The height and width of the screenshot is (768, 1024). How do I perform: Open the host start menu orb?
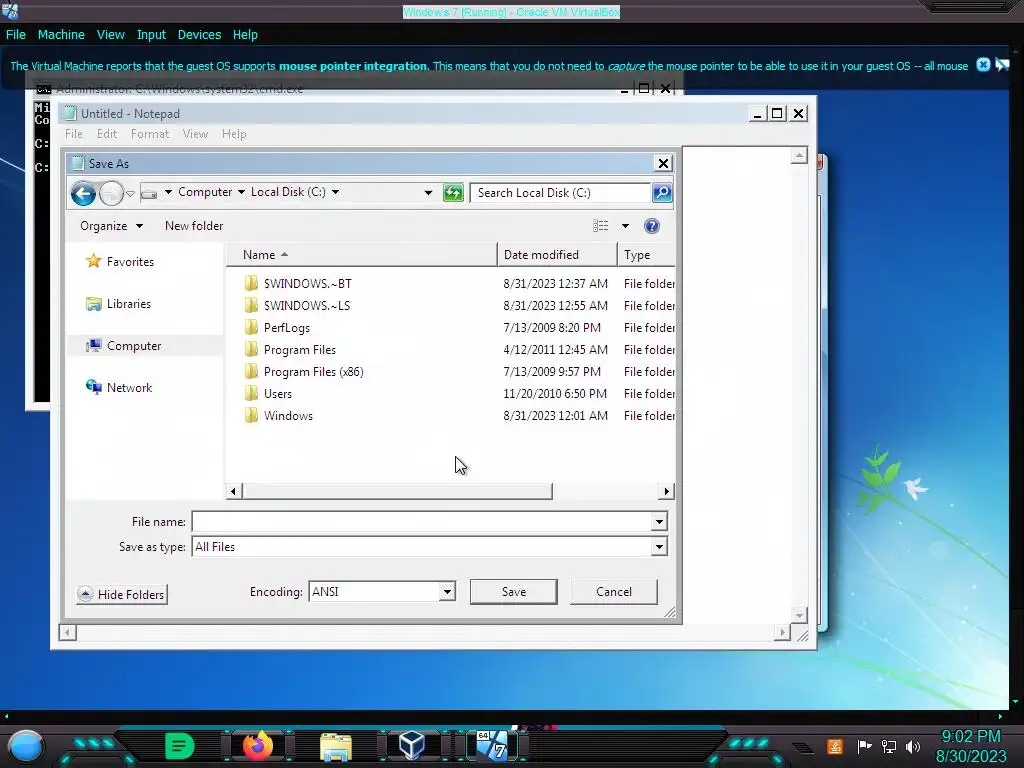[x=26, y=746]
